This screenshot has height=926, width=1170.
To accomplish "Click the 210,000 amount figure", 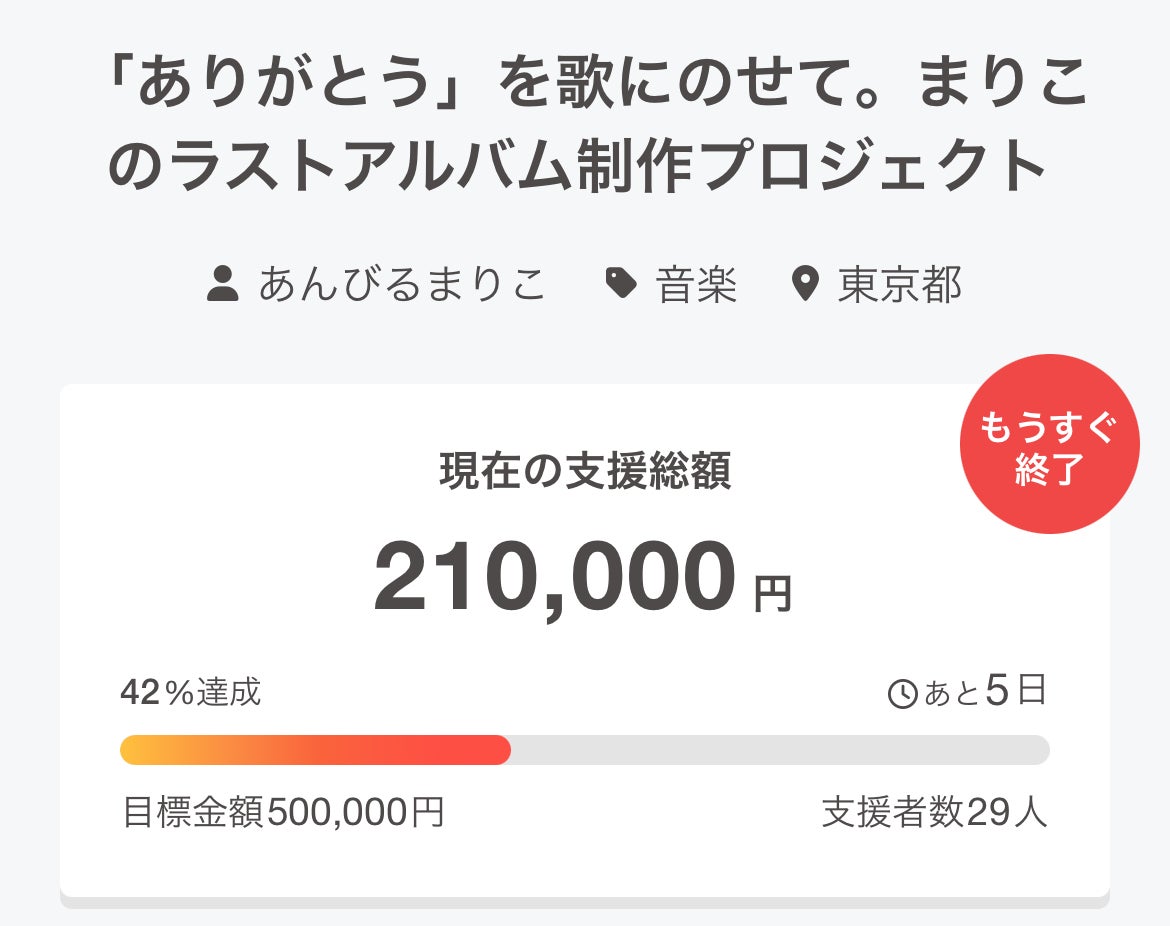I will click(555, 578).
